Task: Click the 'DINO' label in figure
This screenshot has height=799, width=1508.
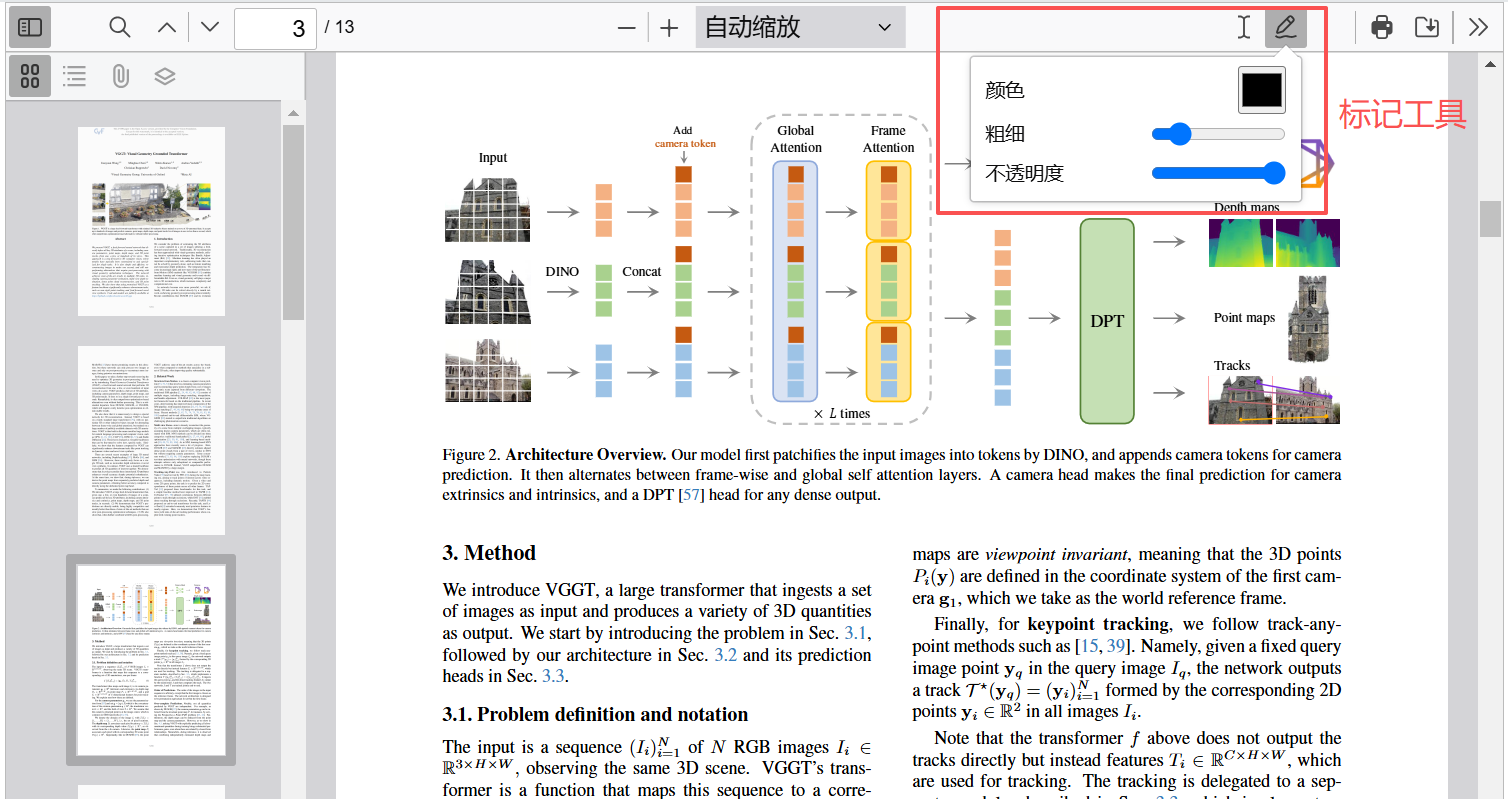Action: pyautogui.click(x=562, y=271)
